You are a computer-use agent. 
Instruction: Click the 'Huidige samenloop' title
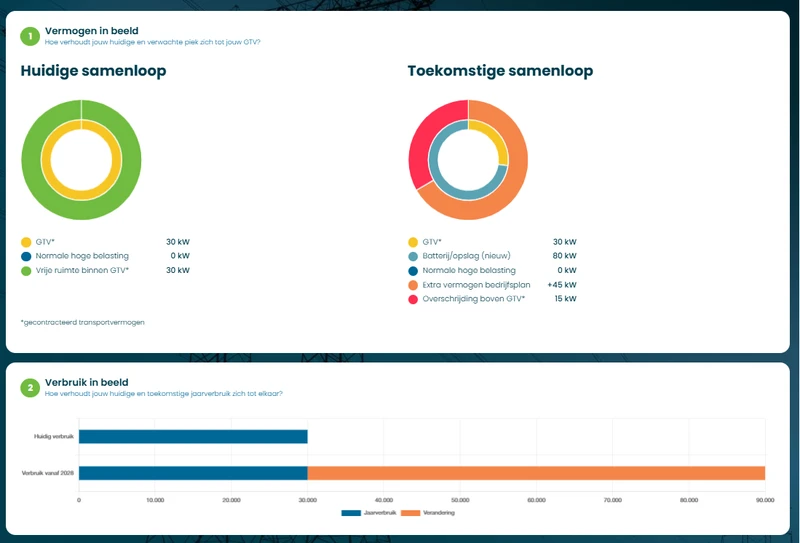(93, 71)
